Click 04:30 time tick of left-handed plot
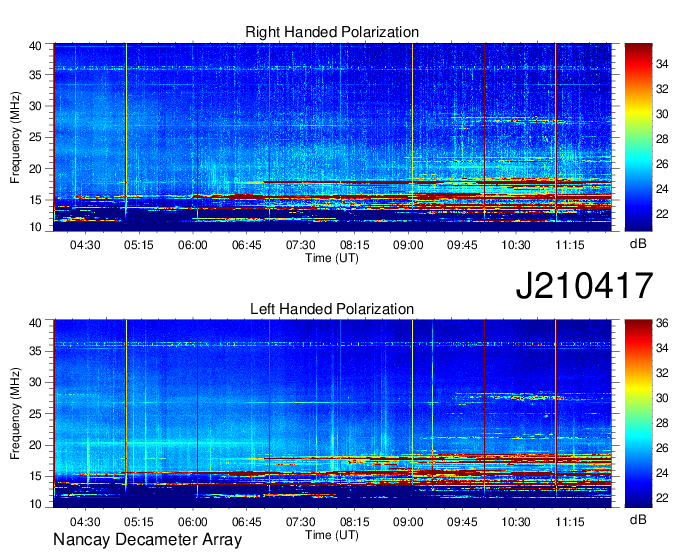This screenshot has height=552, width=680. (x=85, y=522)
